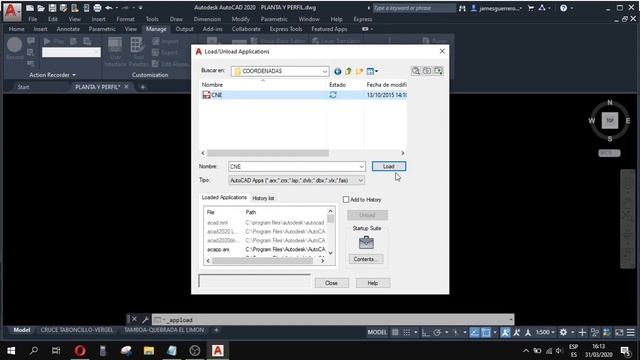Screen dimensions: 640x360
Task: Open the dialog Views menu dropdown
Action: tap(372, 71)
